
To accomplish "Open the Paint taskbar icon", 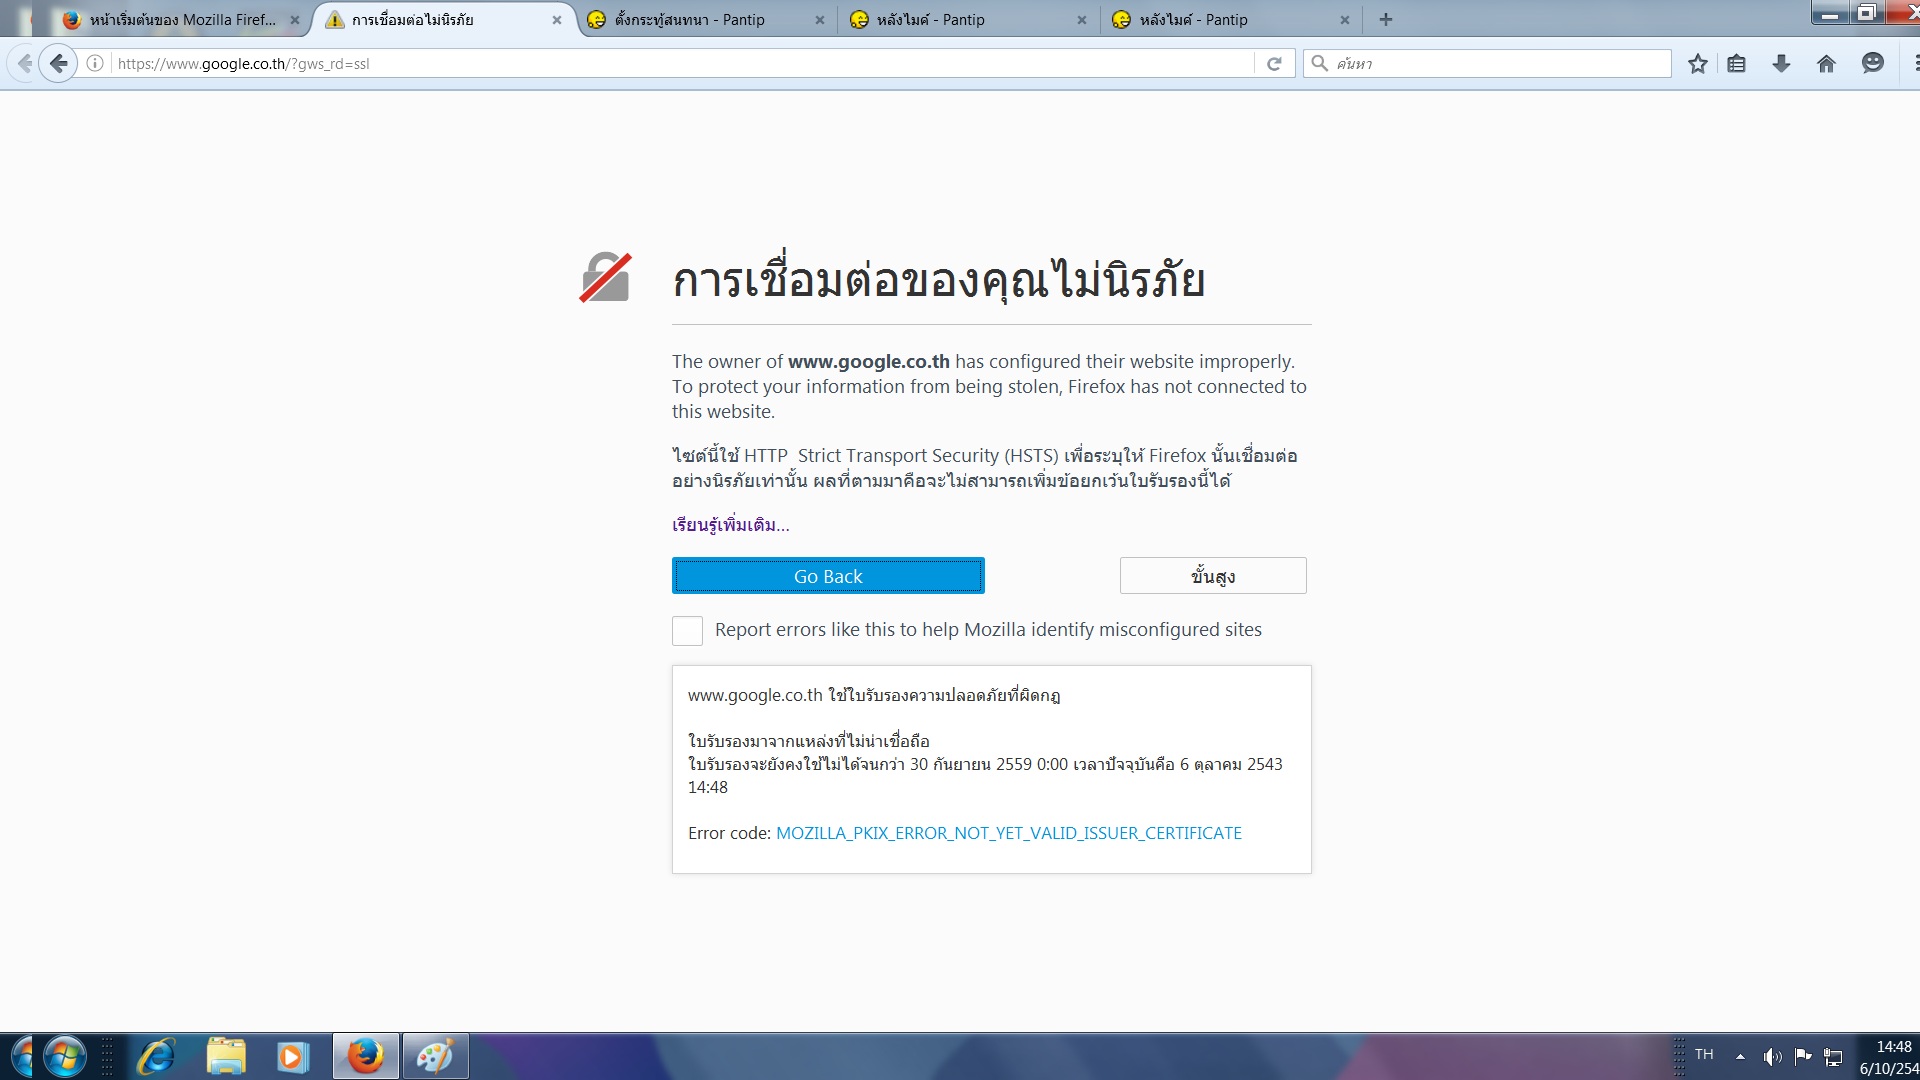I will click(435, 1056).
